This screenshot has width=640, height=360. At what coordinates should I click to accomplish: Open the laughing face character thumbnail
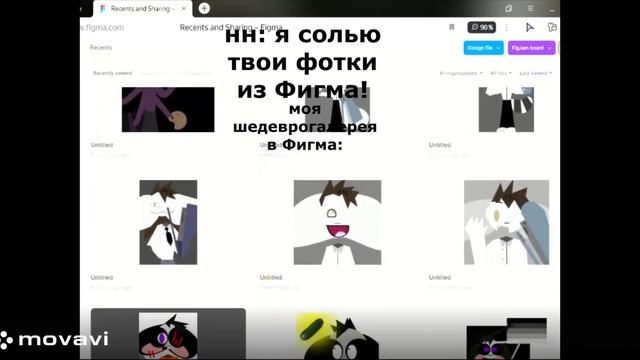tap(337, 222)
